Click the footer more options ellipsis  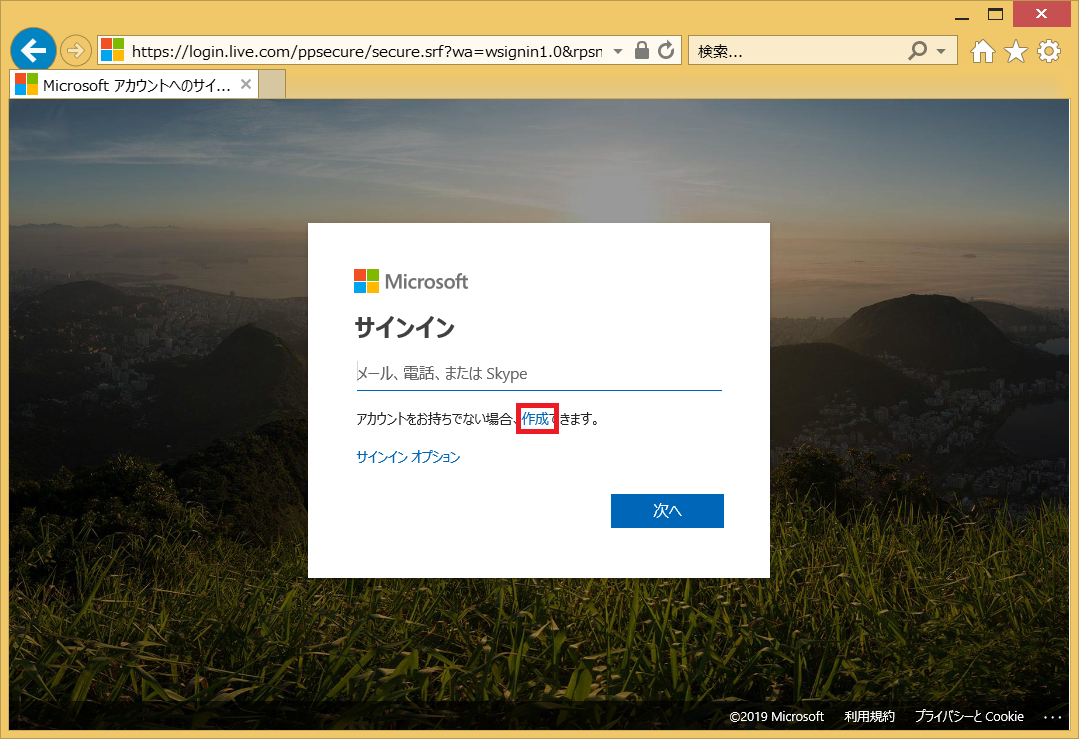[x=1052, y=717]
